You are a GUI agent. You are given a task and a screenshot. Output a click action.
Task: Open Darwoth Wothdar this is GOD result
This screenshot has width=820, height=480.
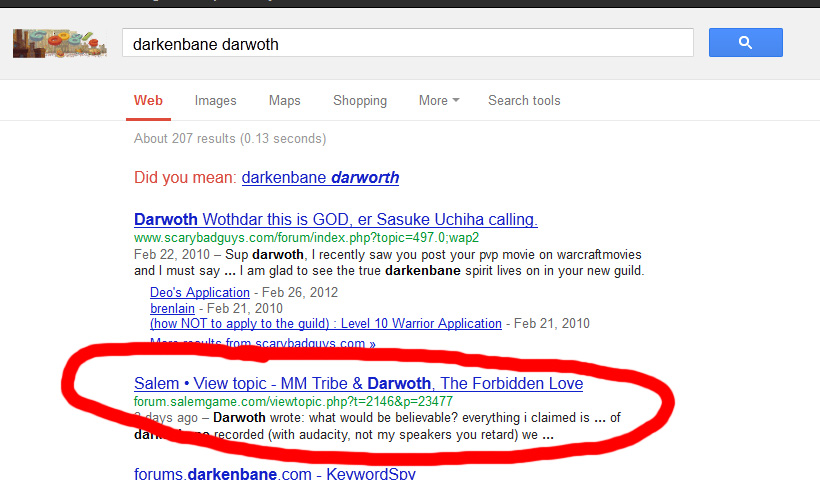coord(336,219)
